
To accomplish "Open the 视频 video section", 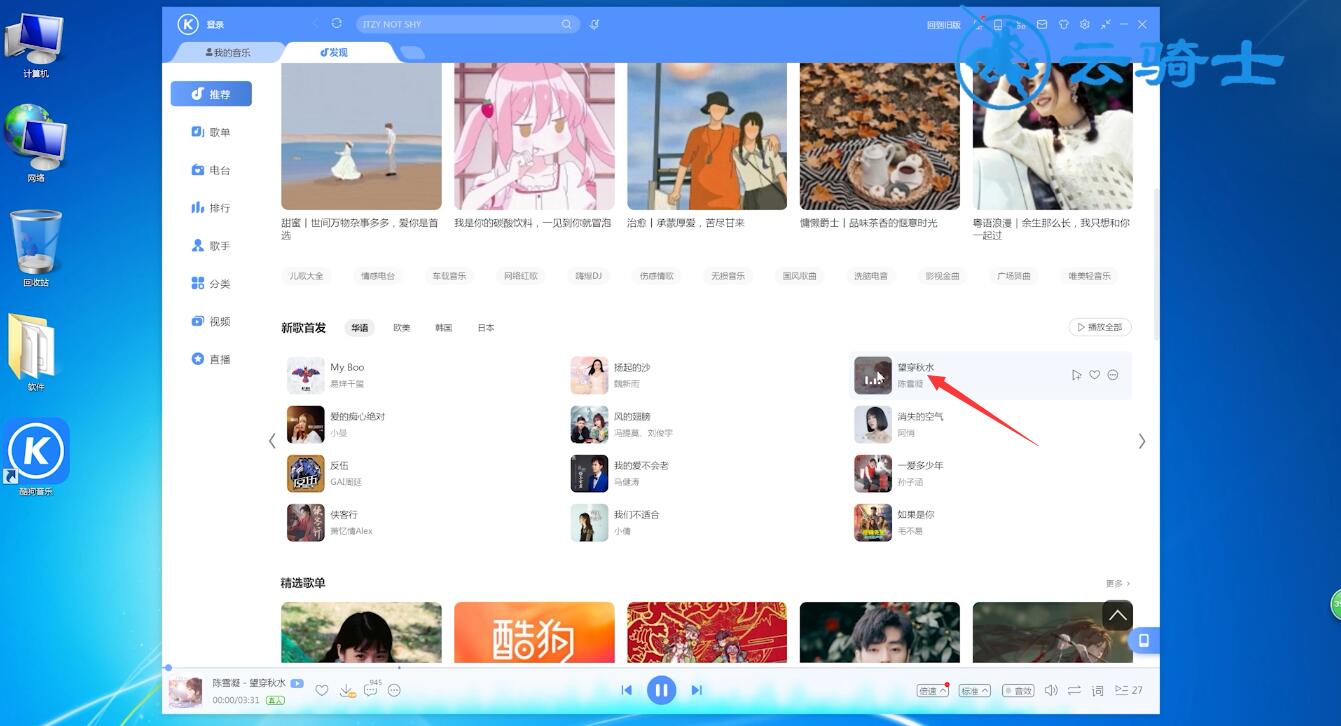I will point(211,322).
